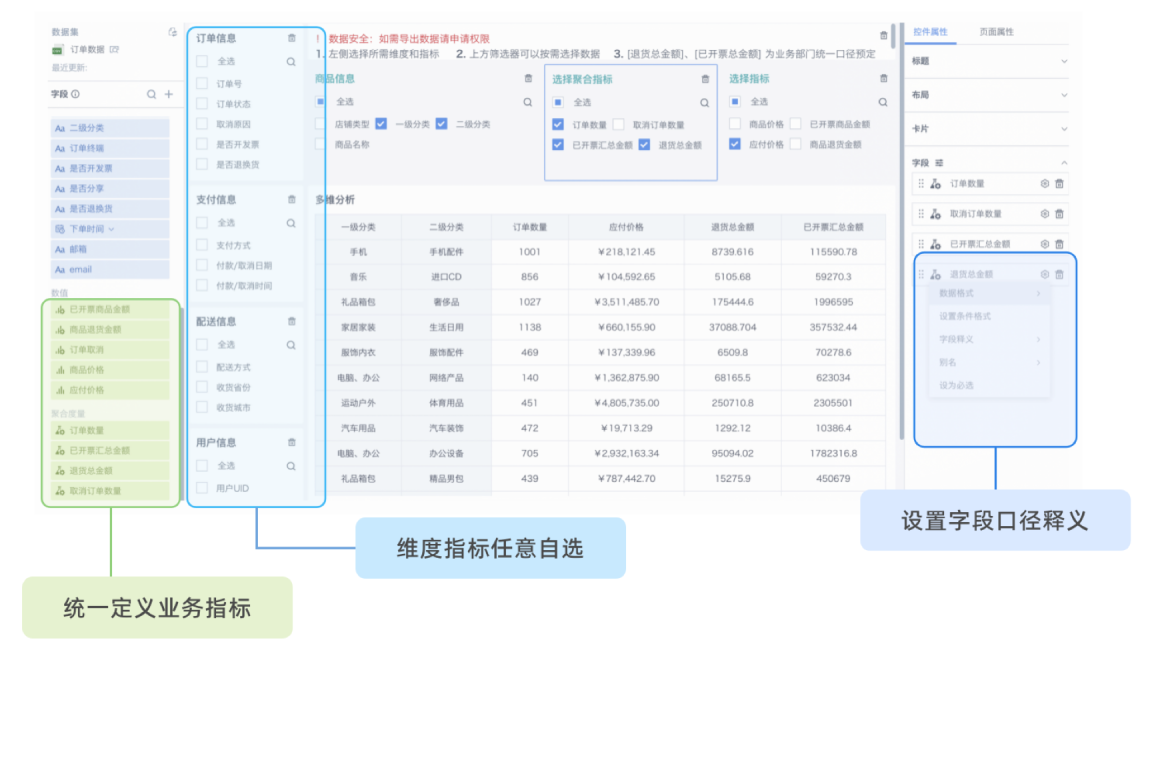Open the 数据格式 submenu
This screenshot has width=1150, height=776.
[x=989, y=294]
